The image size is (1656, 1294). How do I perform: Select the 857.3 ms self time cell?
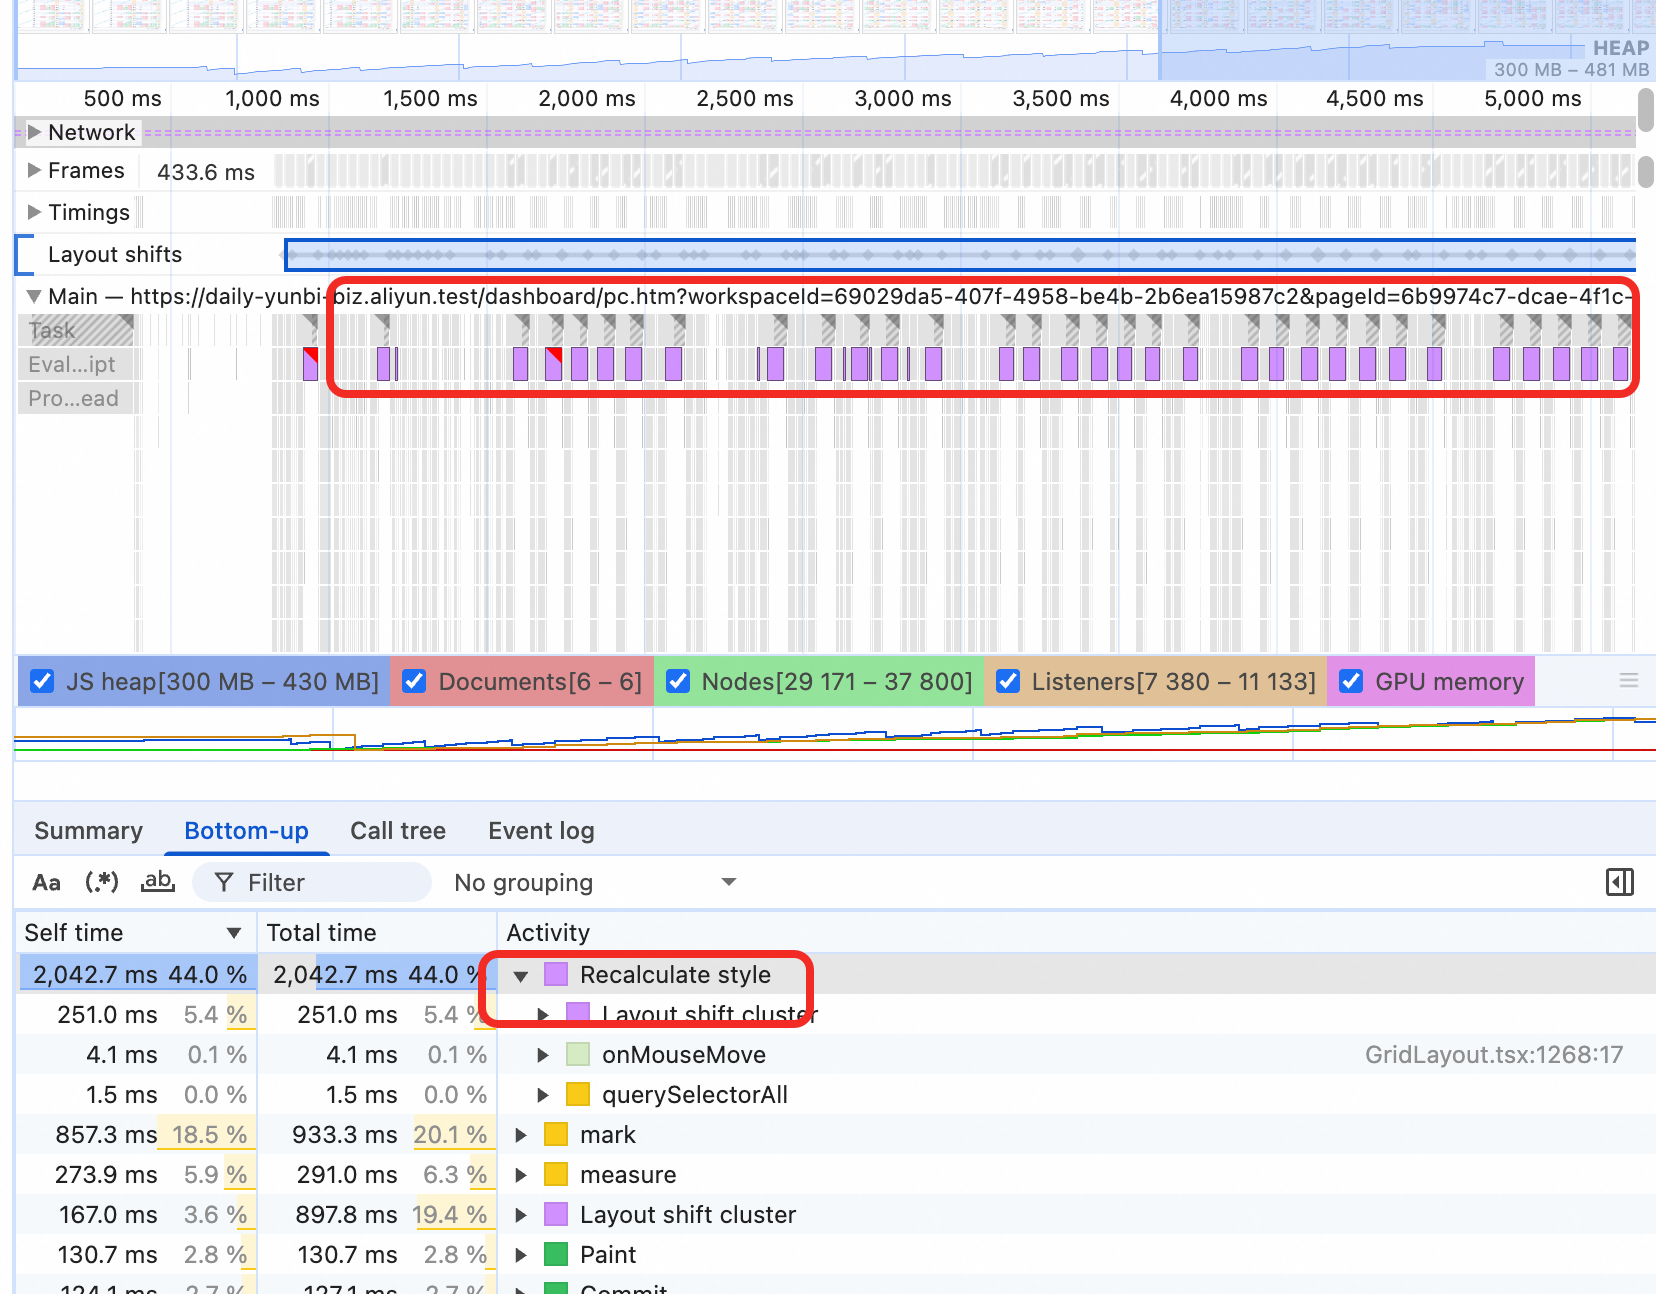click(136, 1134)
